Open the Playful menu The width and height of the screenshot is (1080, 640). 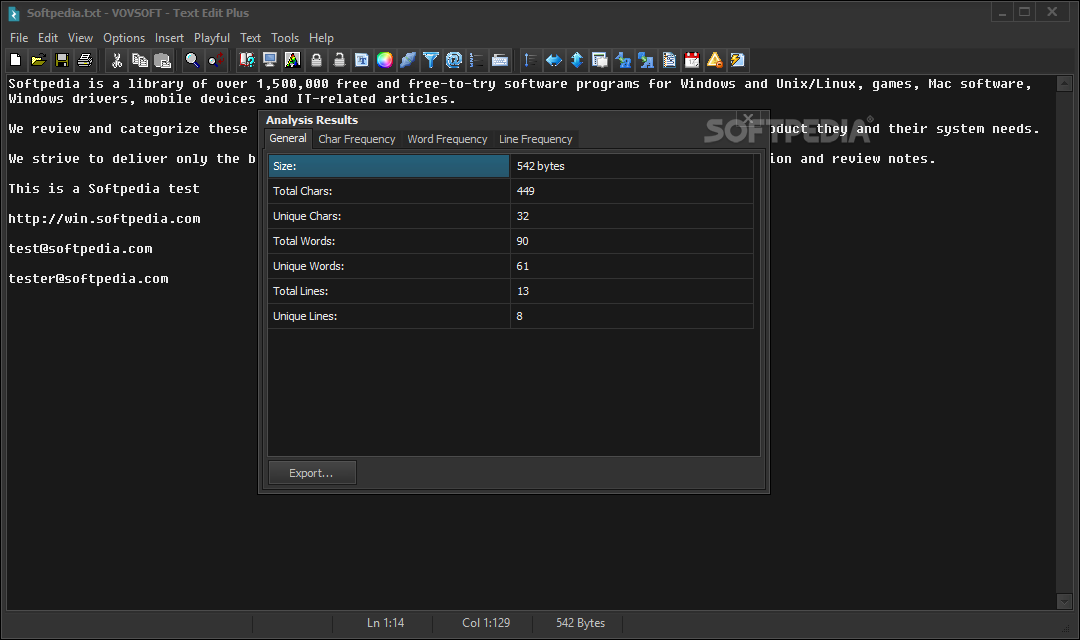[211, 38]
